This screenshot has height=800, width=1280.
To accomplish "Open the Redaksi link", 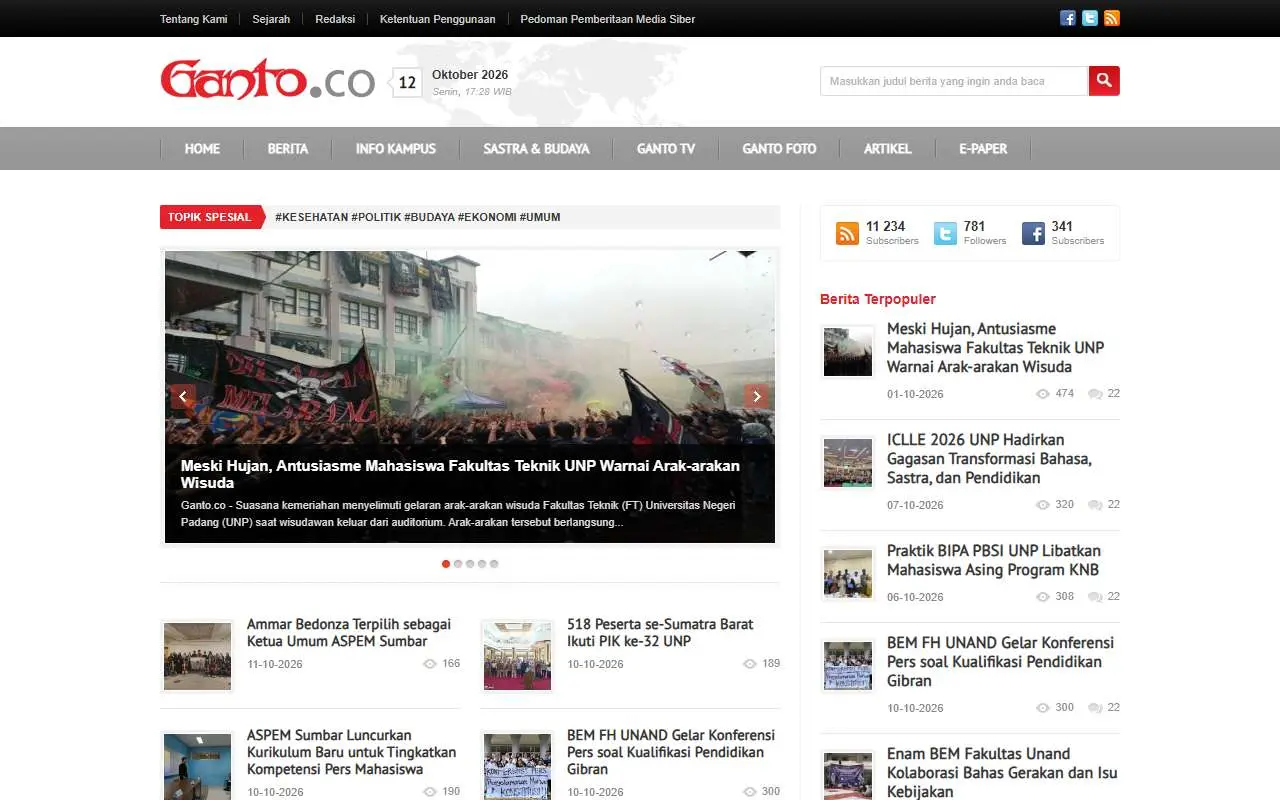I will (x=335, y=19).
